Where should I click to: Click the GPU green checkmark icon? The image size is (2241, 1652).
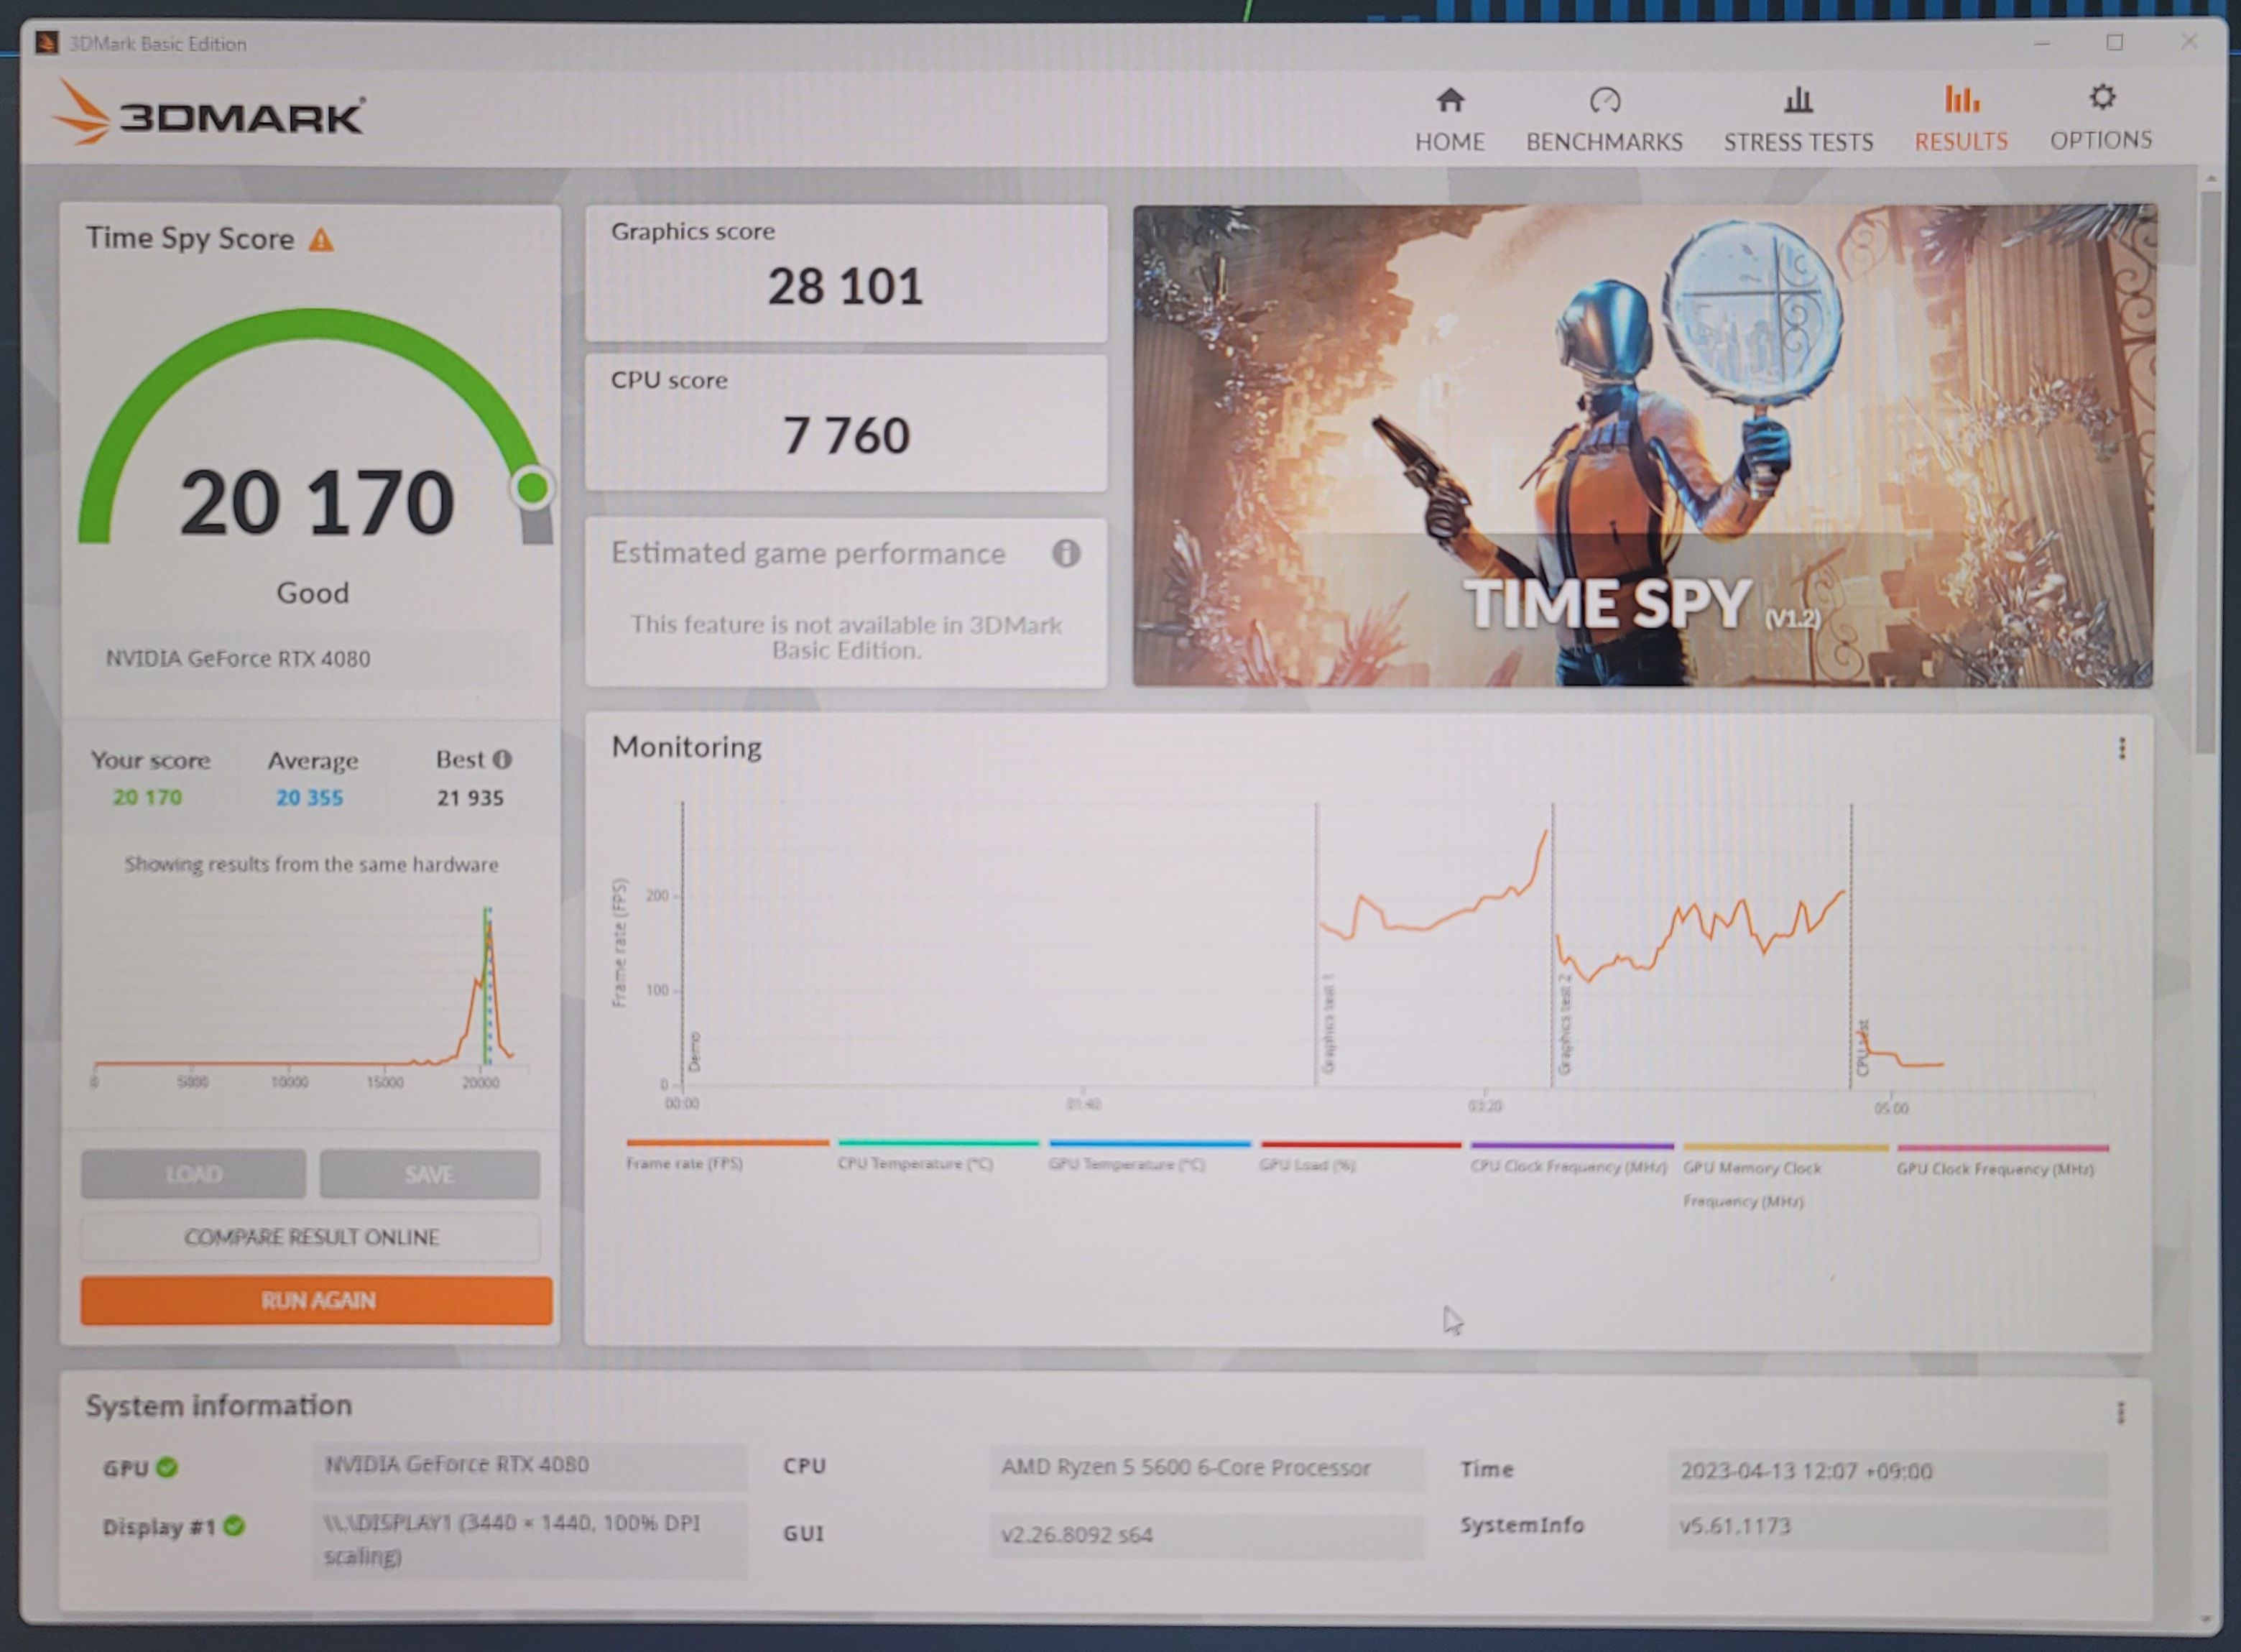coord(168,1467)
